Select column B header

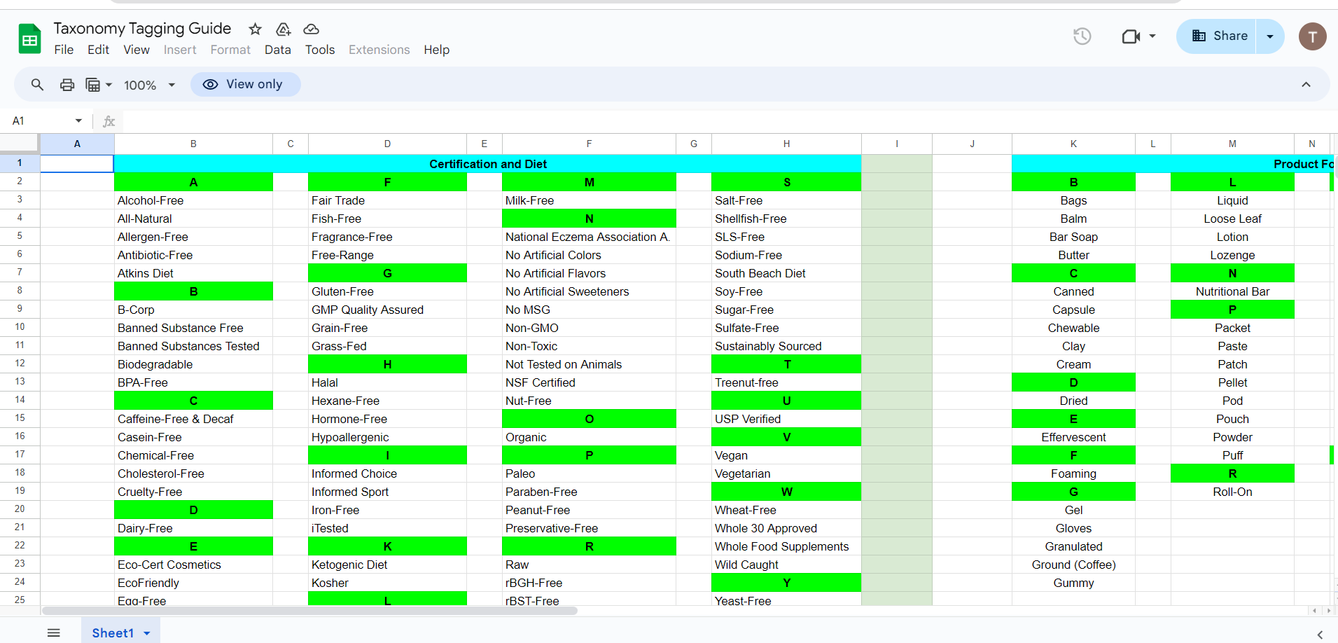tap(193, 144)
